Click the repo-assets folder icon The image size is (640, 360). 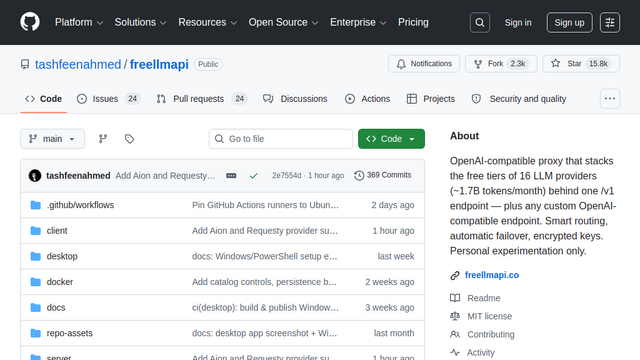[x=36, y=333]
